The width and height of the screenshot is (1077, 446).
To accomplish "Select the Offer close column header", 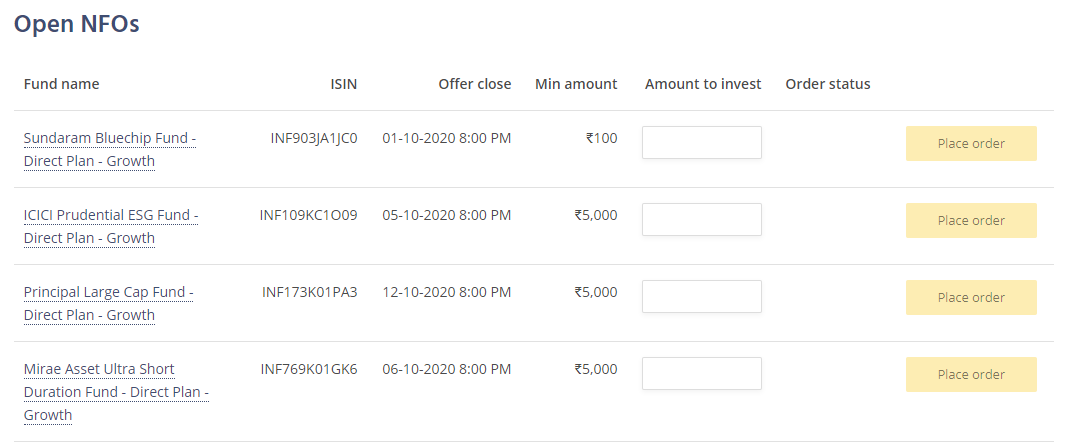I will [x=474, y=84].
